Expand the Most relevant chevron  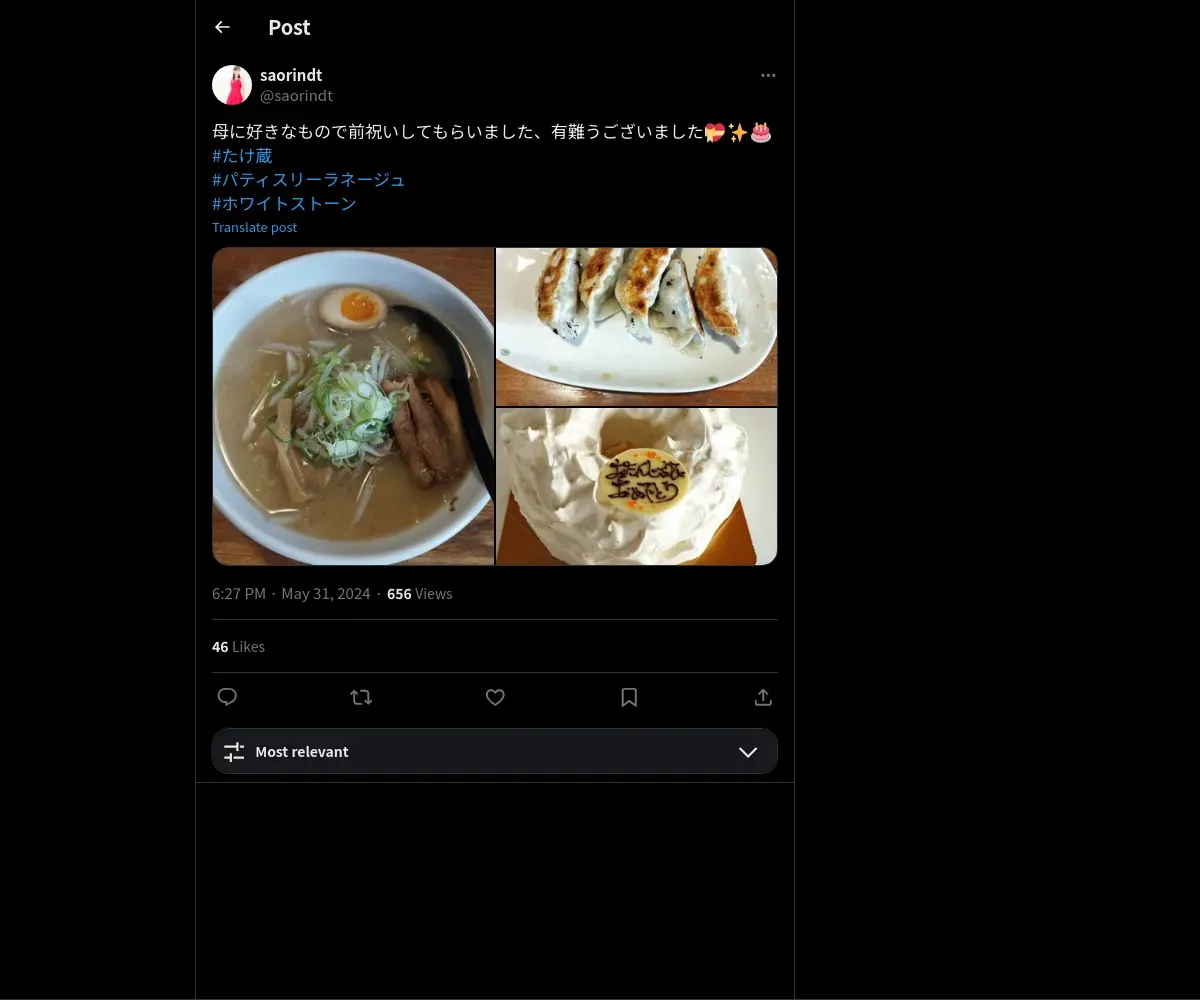[x=748, y=752]
